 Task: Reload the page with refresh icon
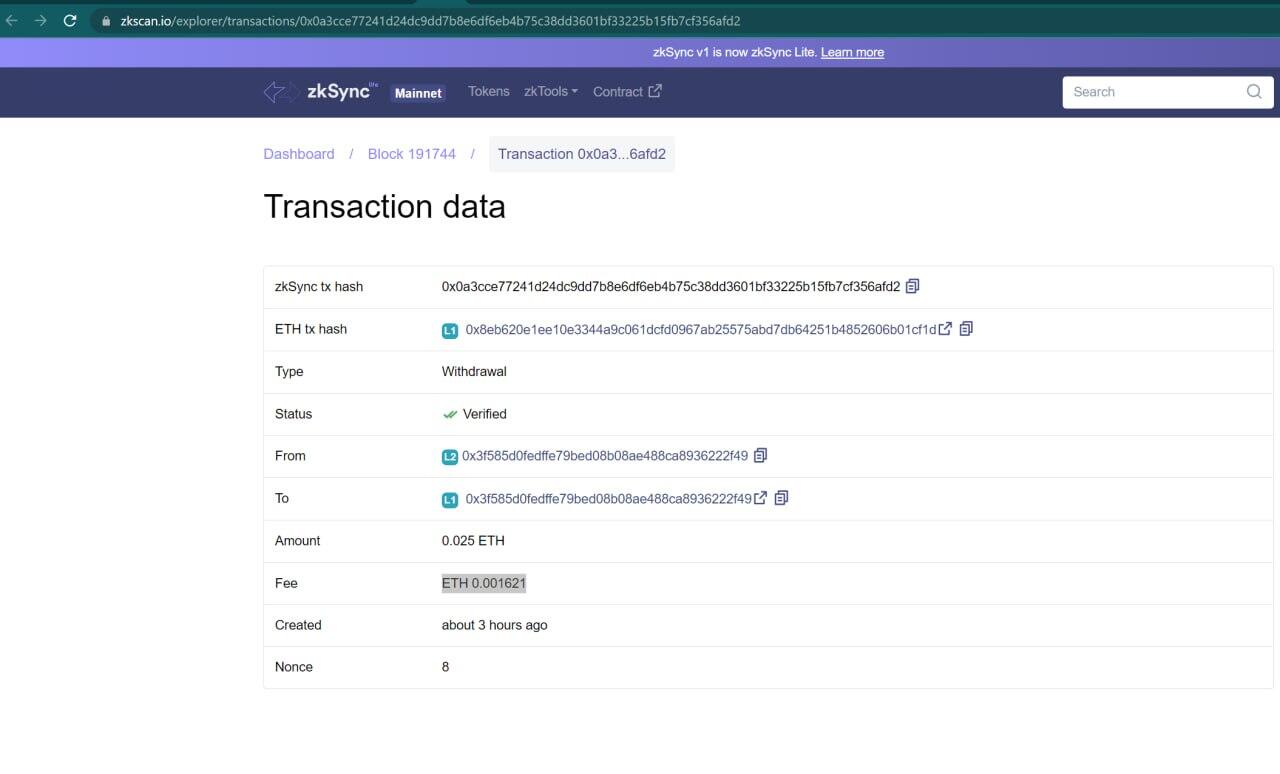(70, 20)
